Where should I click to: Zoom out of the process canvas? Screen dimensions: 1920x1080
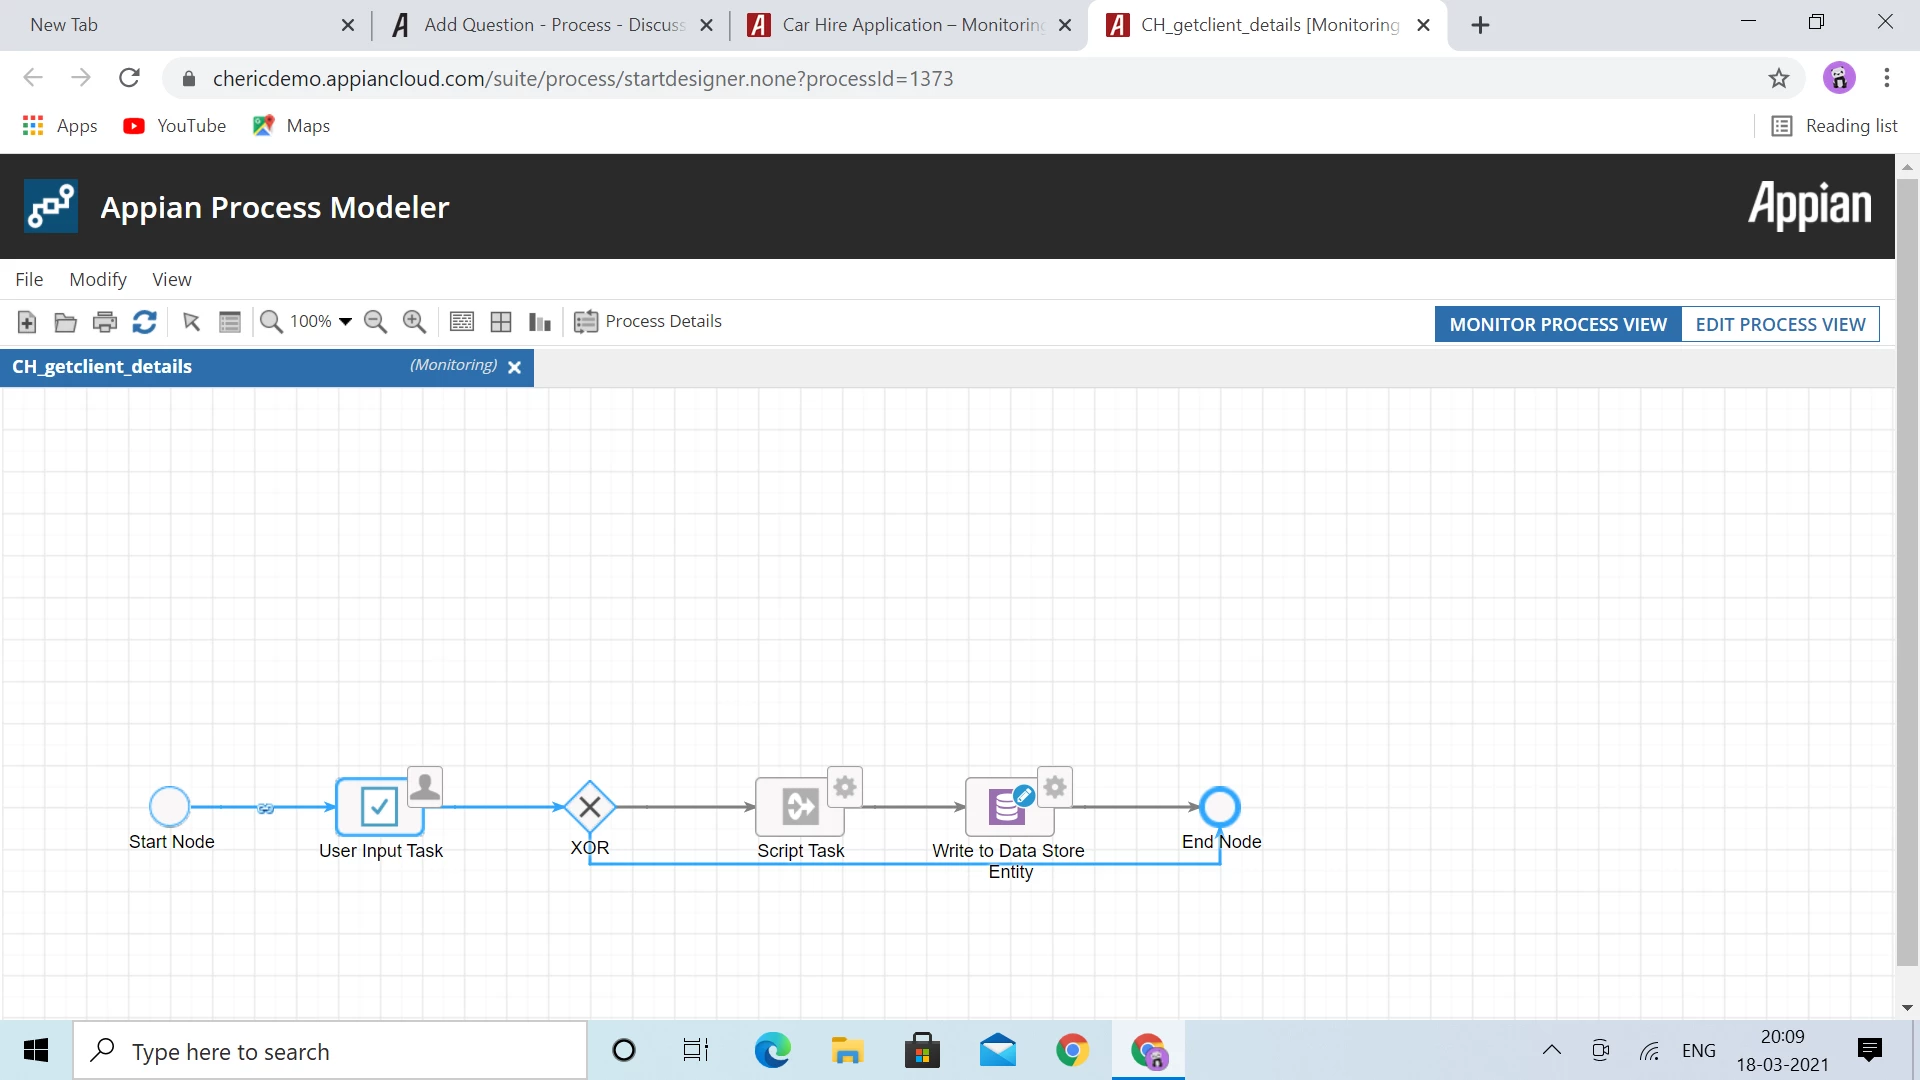pyautogui.click(x=375, y=322)
